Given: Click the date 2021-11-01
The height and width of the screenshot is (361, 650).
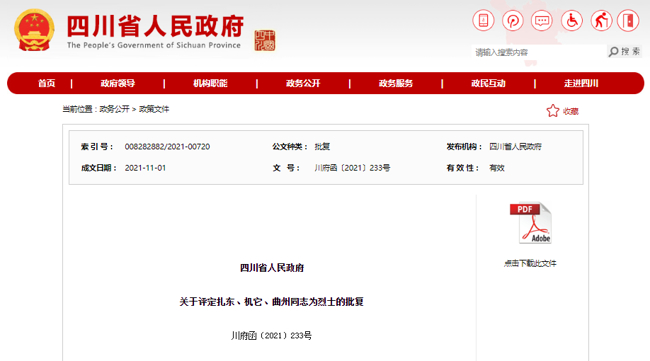Looking at the screenshot, I should [145, 168].
